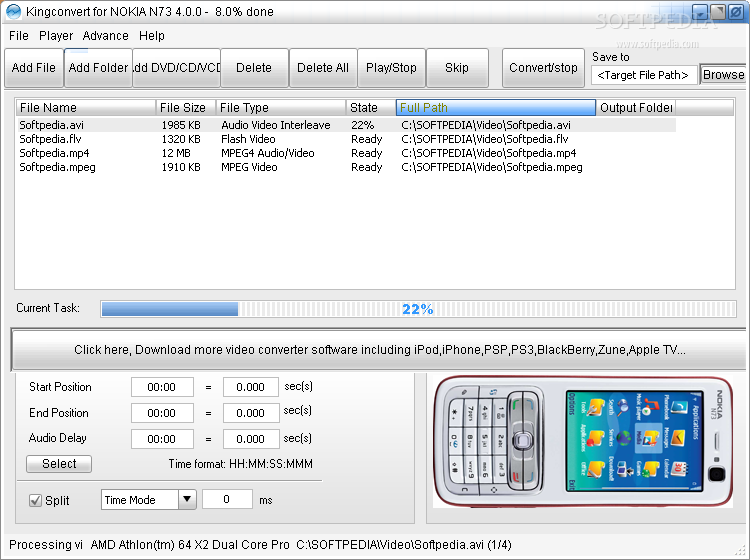Viewport: 750px width, 560px height.
Task: Open the Advance menu
Action: pos(105,36)
